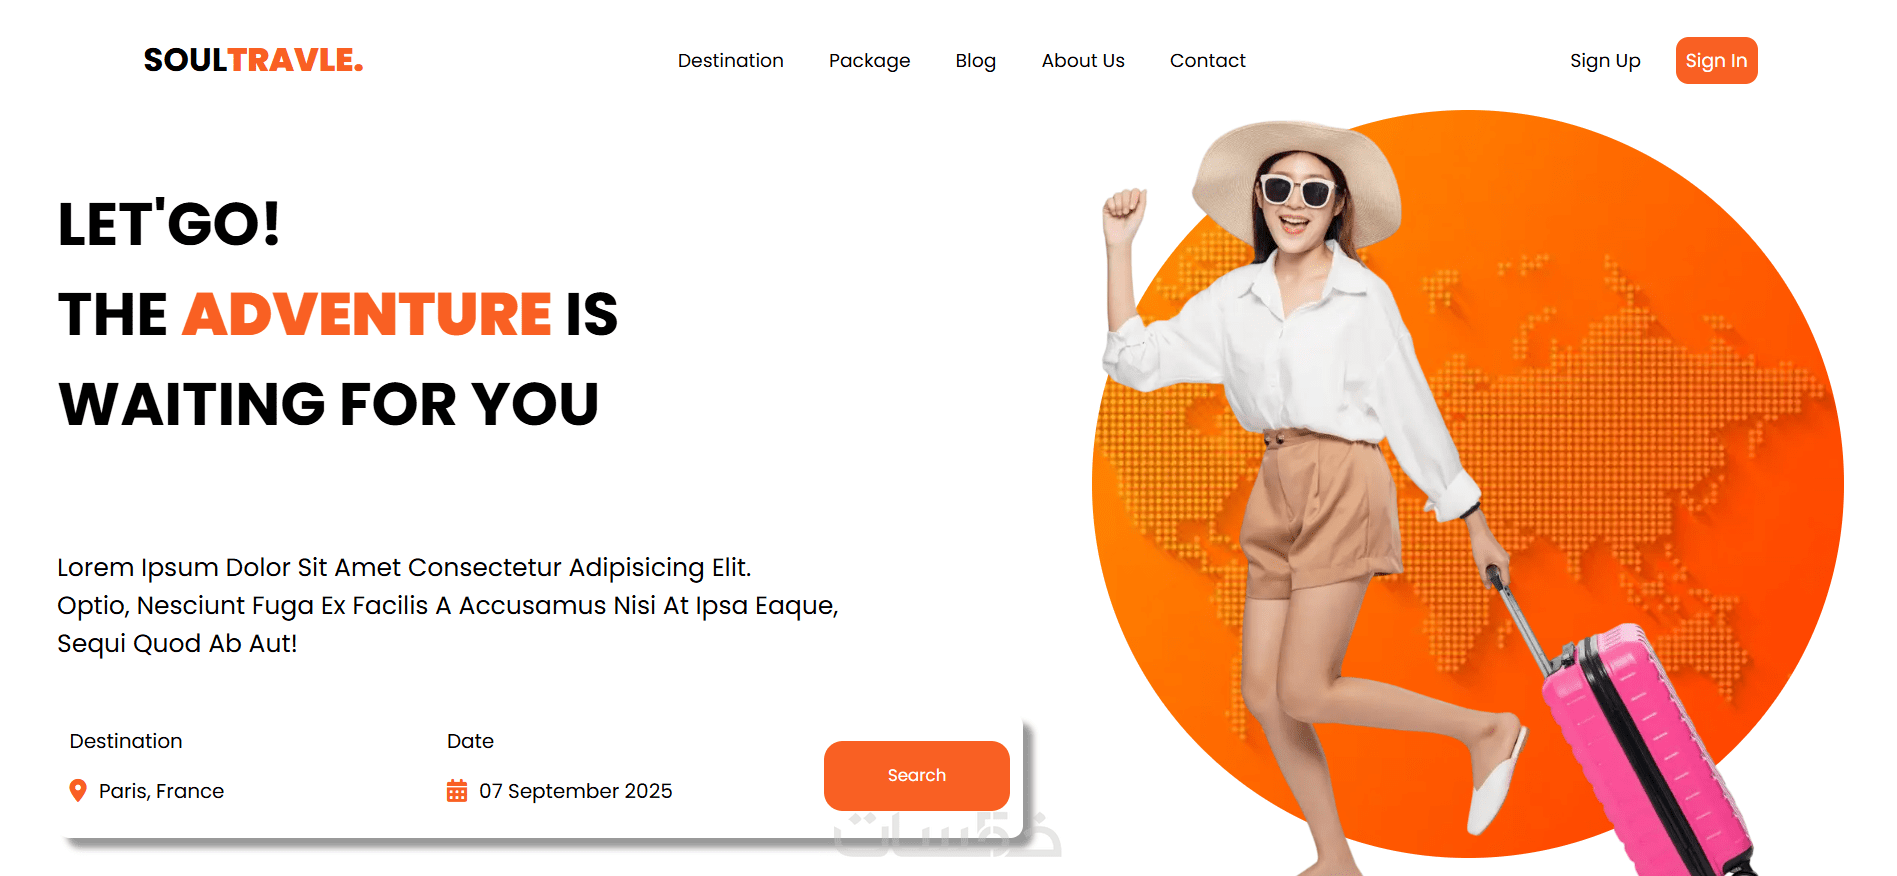Select the Paris, France destination field
Viewport: 1897px width, 876px height.
146,791
